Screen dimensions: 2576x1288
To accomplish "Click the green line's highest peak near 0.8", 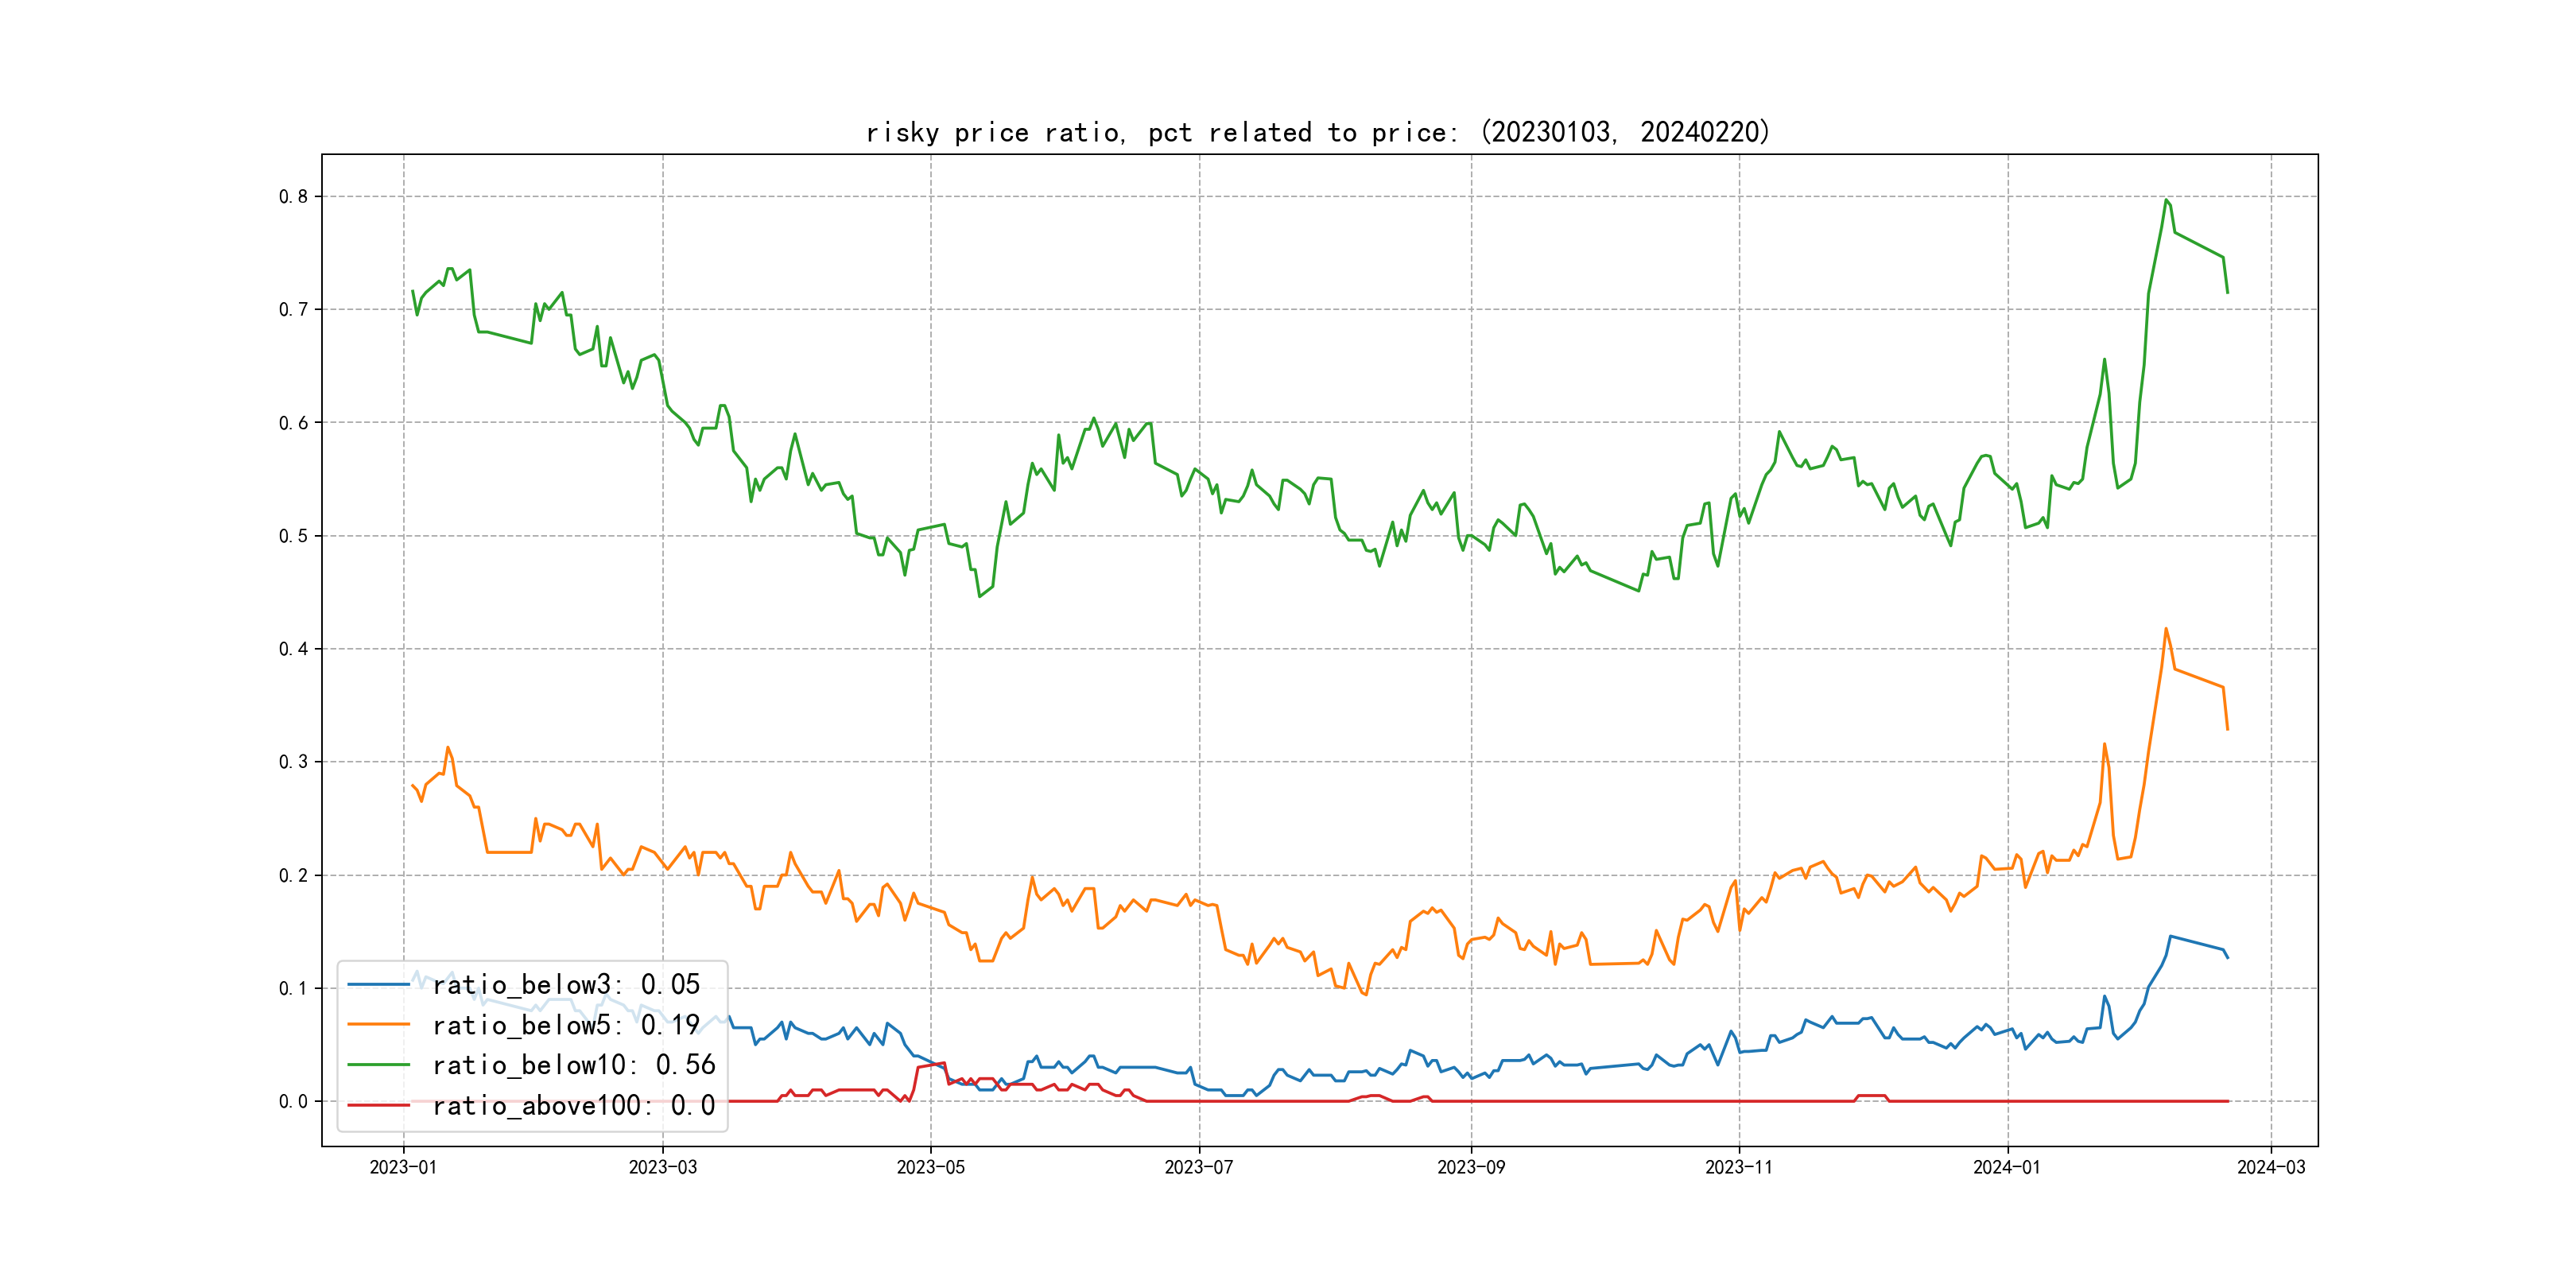I will pos(2166,200).
